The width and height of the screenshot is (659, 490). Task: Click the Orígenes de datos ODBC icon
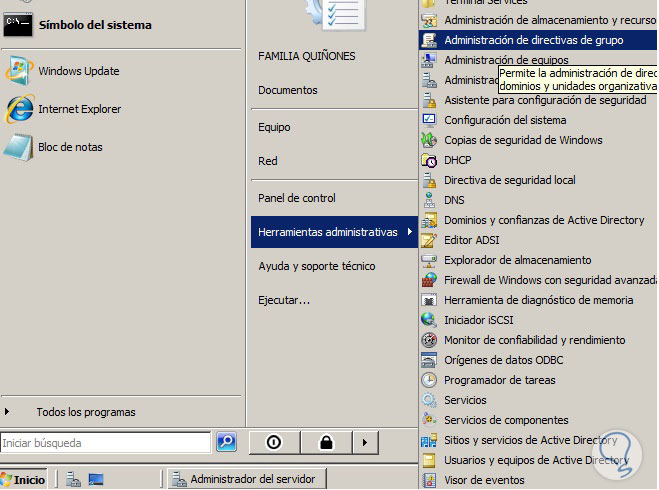(x=429, y=360)
